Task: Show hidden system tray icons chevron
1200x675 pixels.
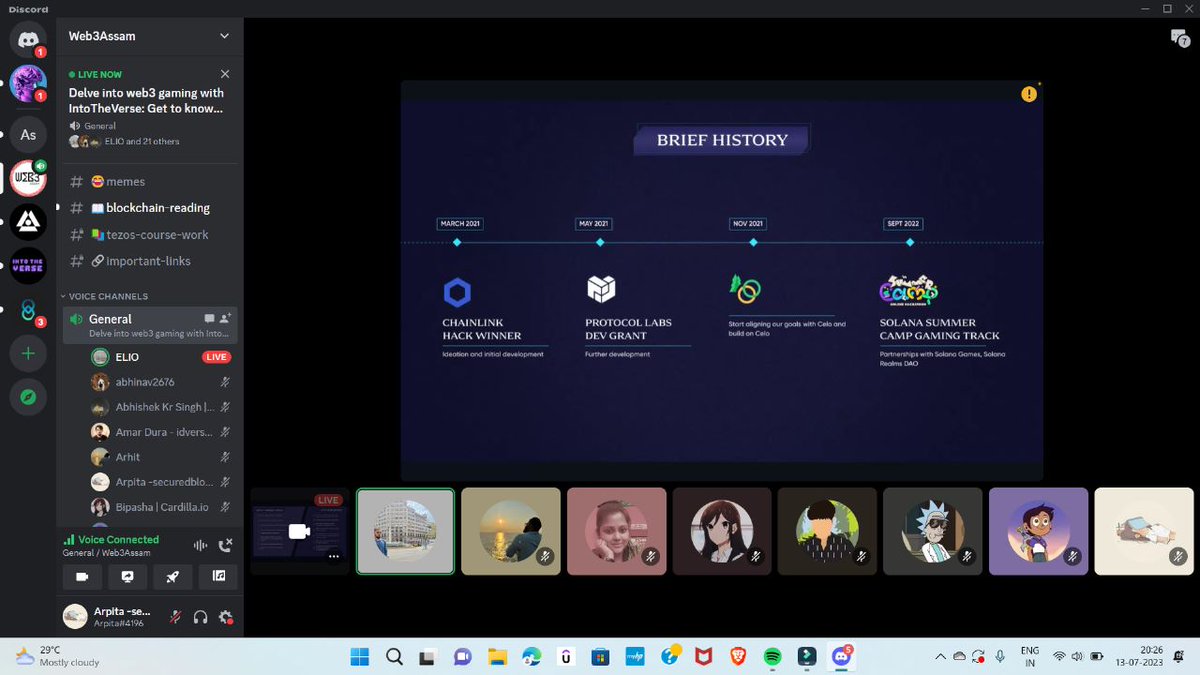Action: coord(939,657)
